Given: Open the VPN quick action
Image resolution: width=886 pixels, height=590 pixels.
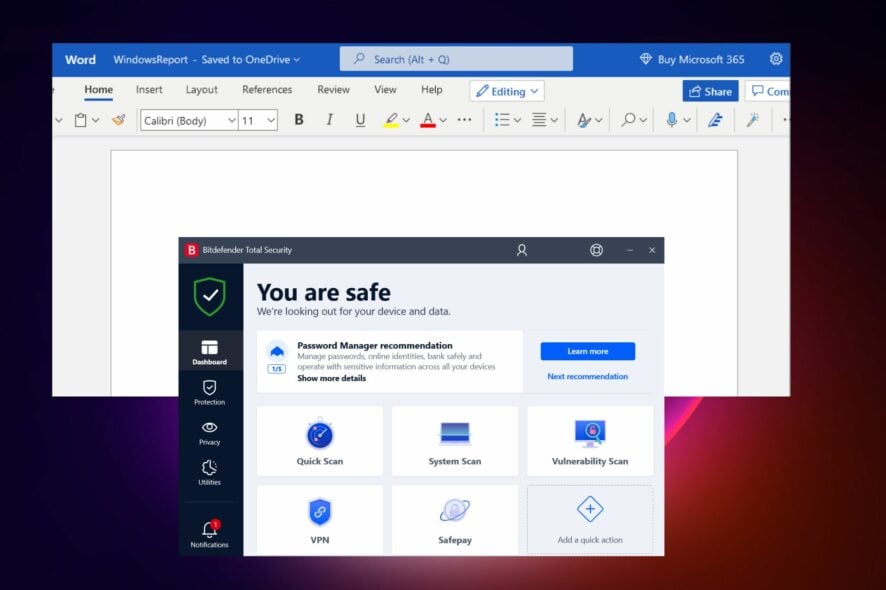Looking at the screenshot, I should [320, 520].
